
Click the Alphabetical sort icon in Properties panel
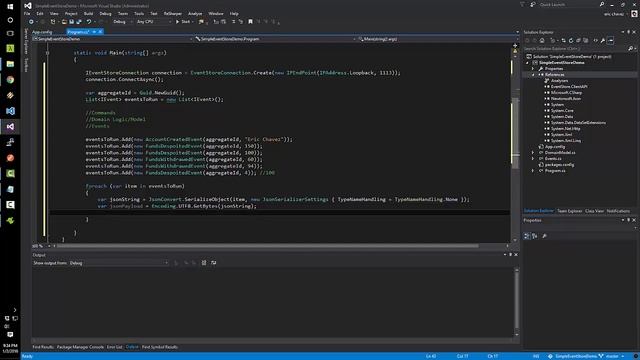point(534,236)
